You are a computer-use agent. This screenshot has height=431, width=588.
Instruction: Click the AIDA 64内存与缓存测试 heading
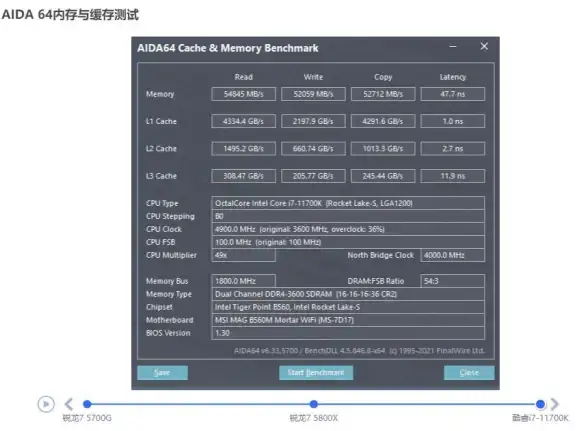(70, 15)
